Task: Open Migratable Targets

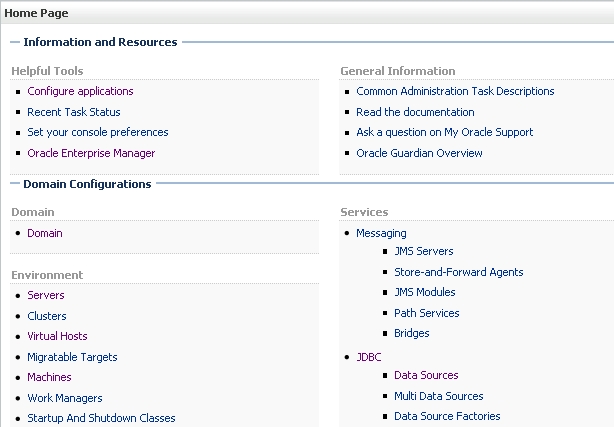Action: coord(72,357)
